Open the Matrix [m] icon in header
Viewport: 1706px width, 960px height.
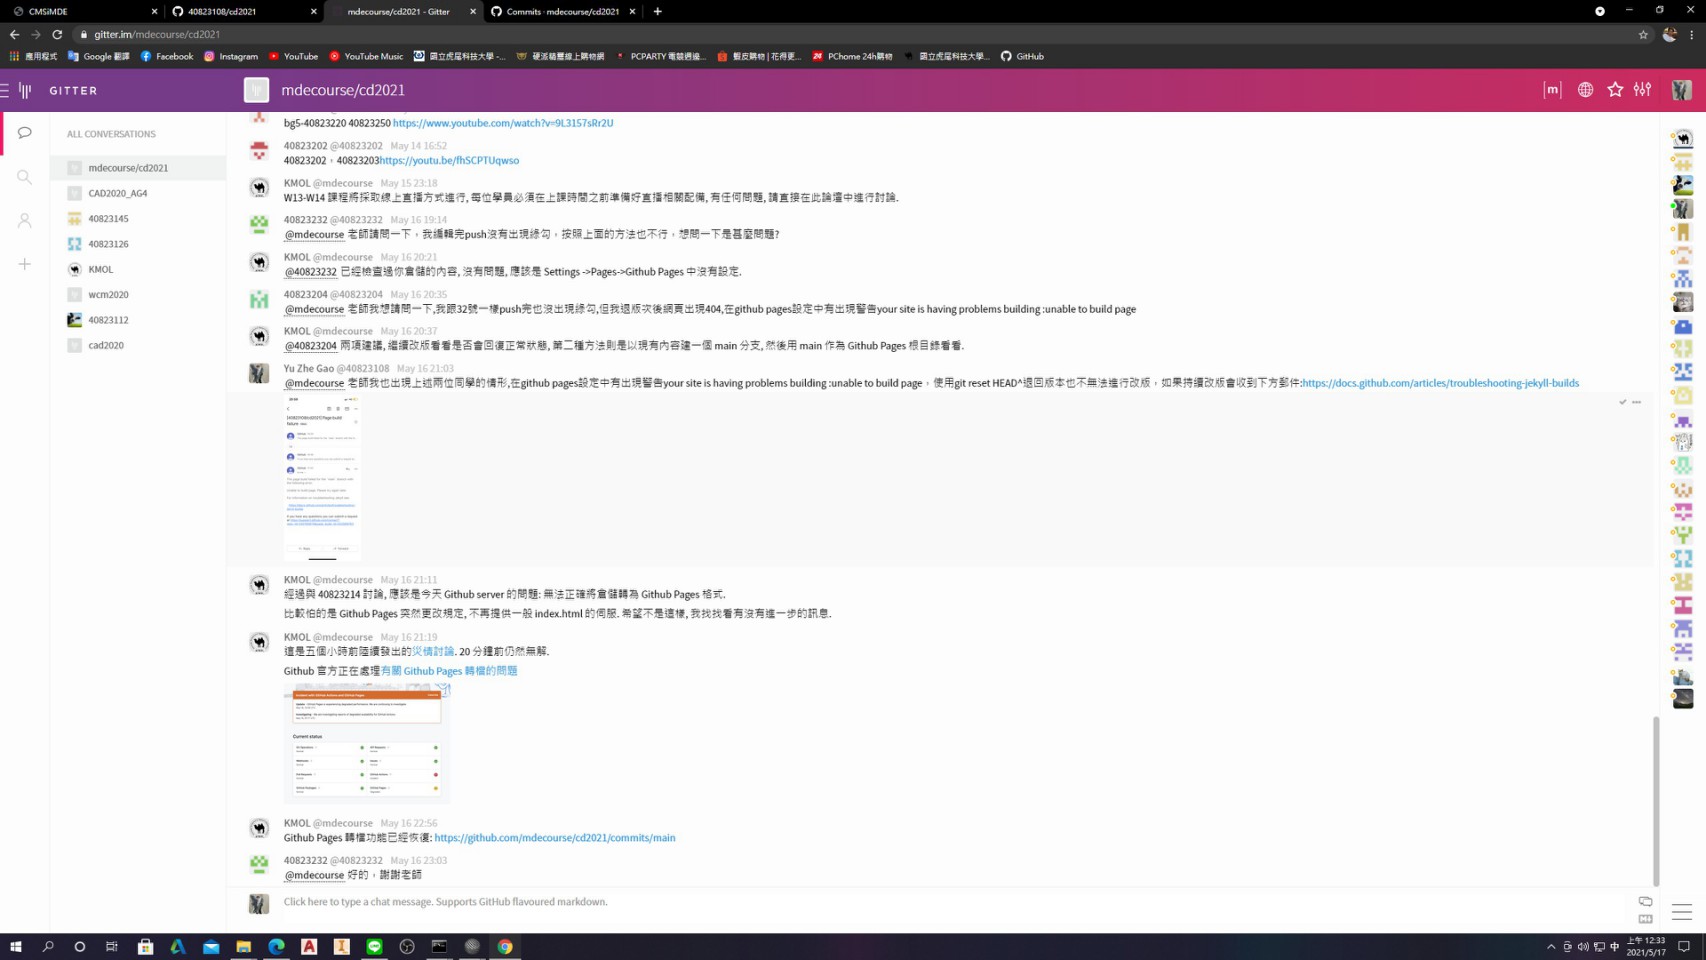1552,90
